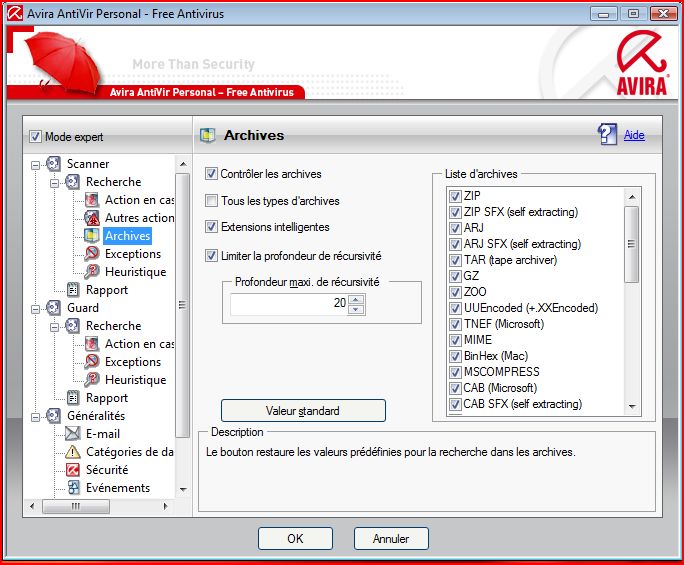Toggle Limiter la profondeur de récursivité
Image resolution: width=684 pixels, height=565 pixels.
tap(211, 256)
